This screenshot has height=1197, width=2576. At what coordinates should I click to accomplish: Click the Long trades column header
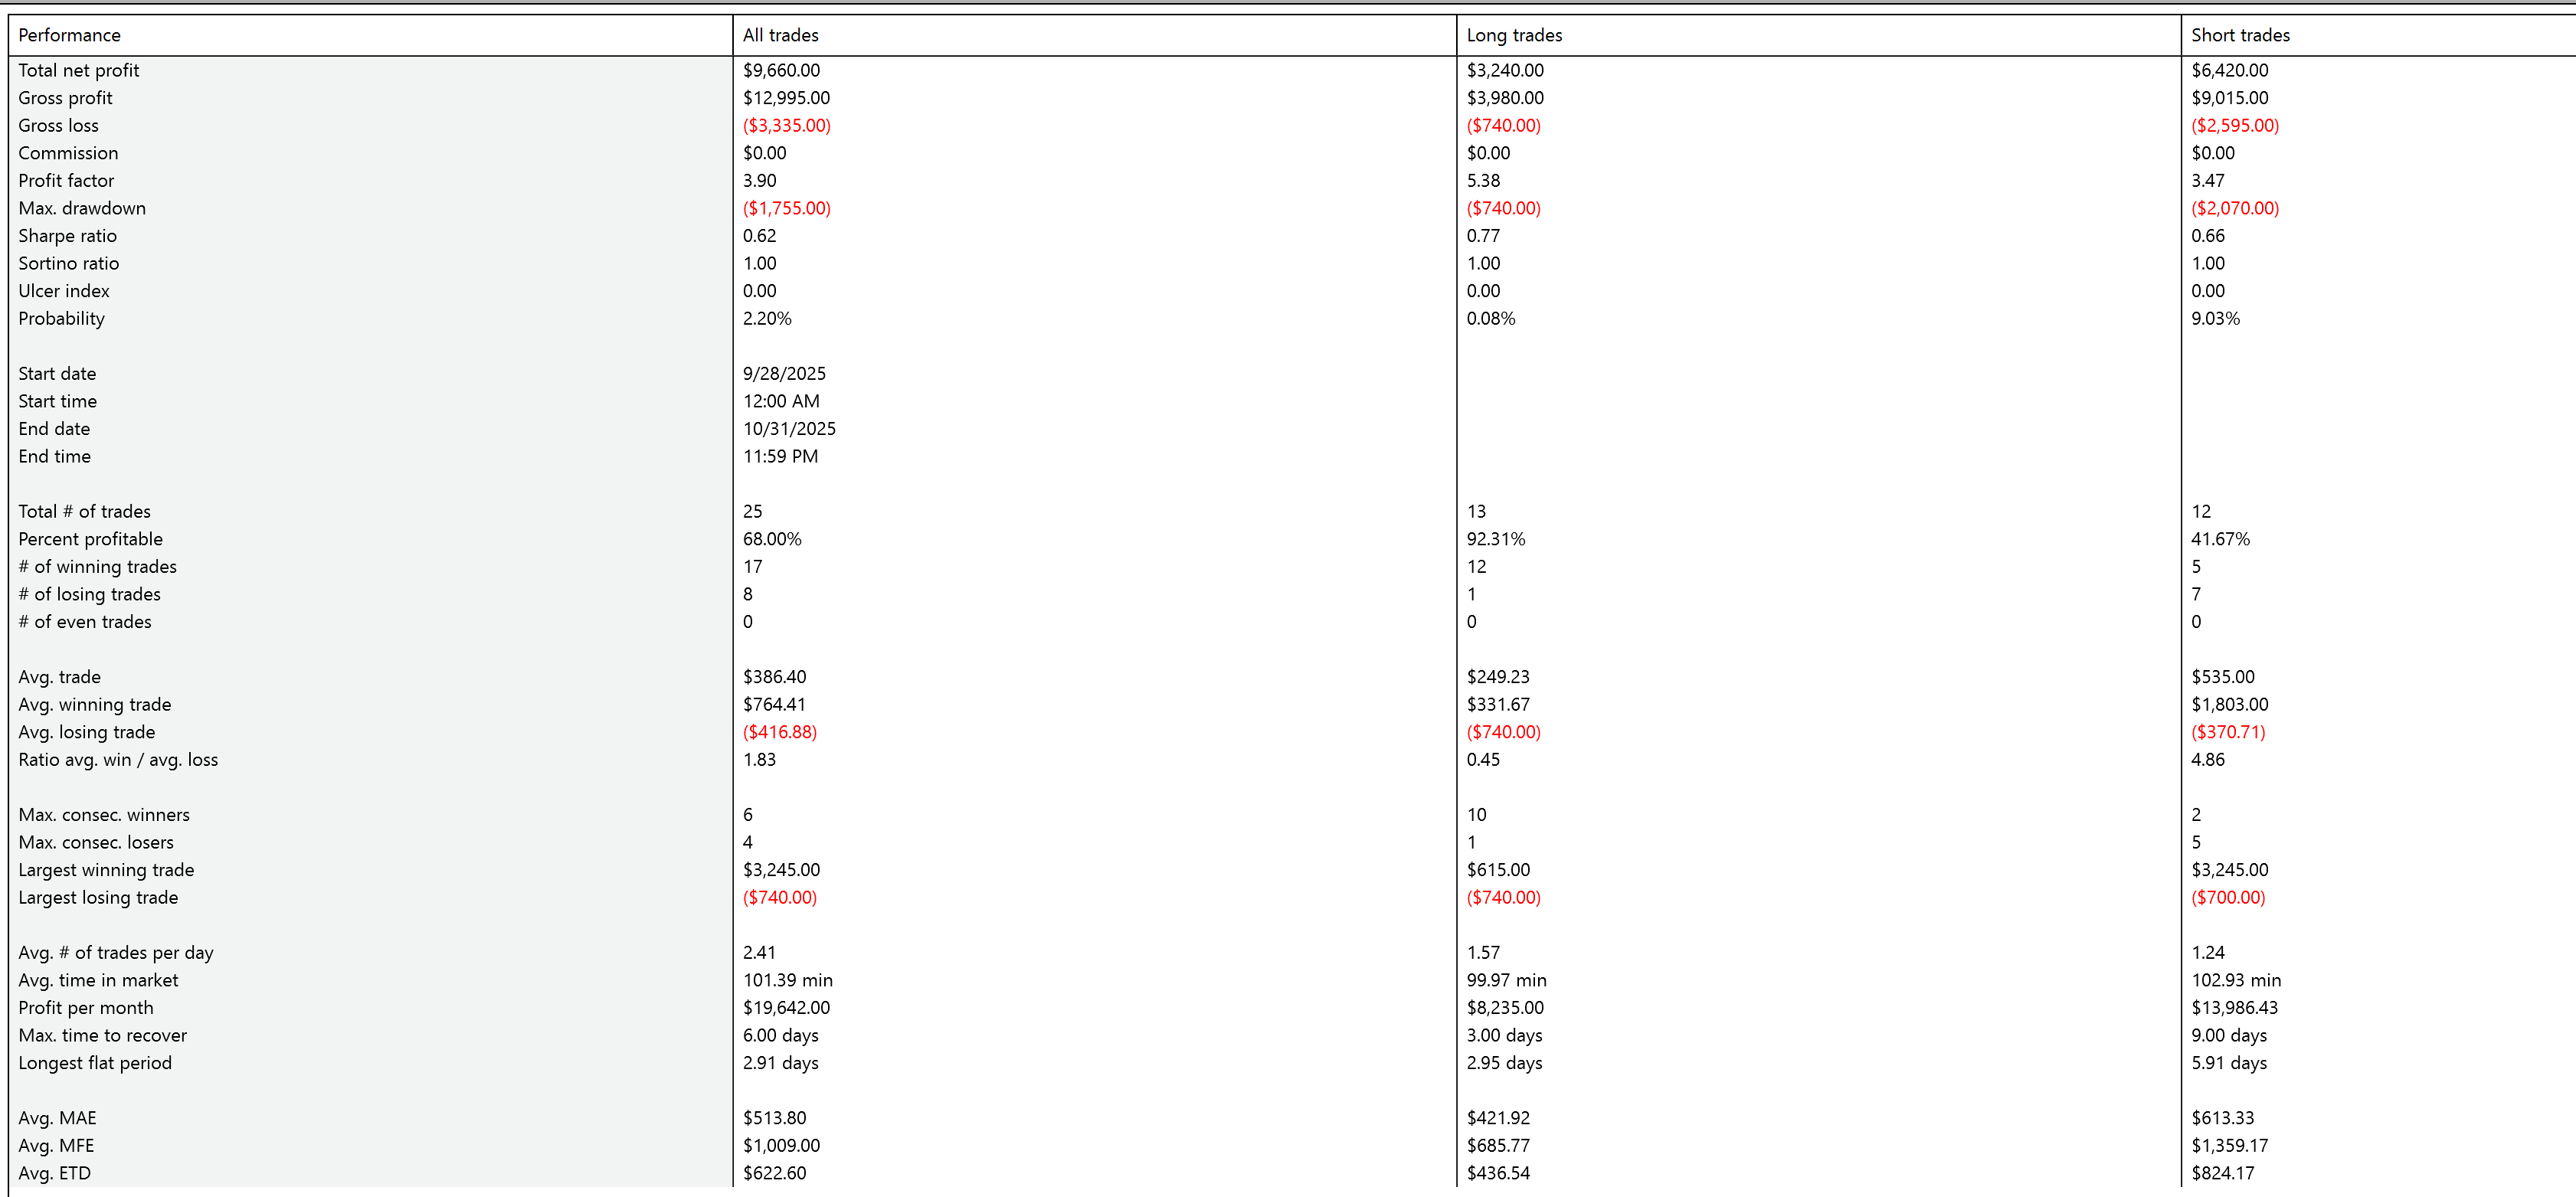(1513, 35)
